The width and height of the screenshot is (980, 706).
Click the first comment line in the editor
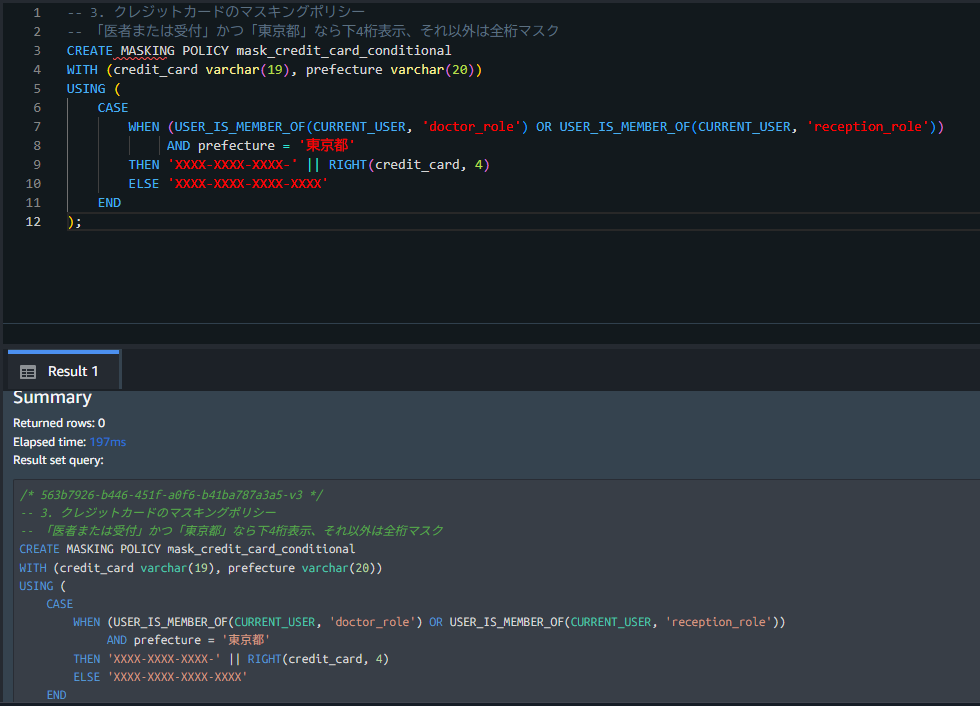coord(216,12)
